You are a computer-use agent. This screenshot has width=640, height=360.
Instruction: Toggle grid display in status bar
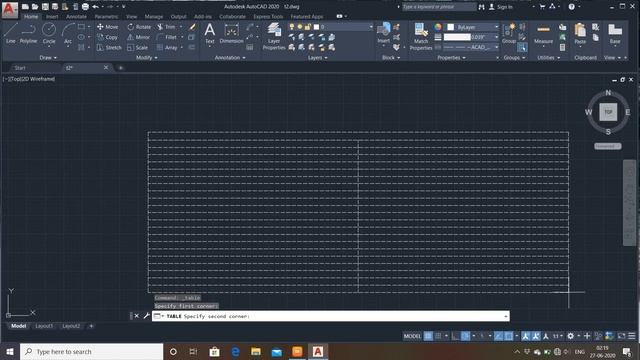(428, 336)
